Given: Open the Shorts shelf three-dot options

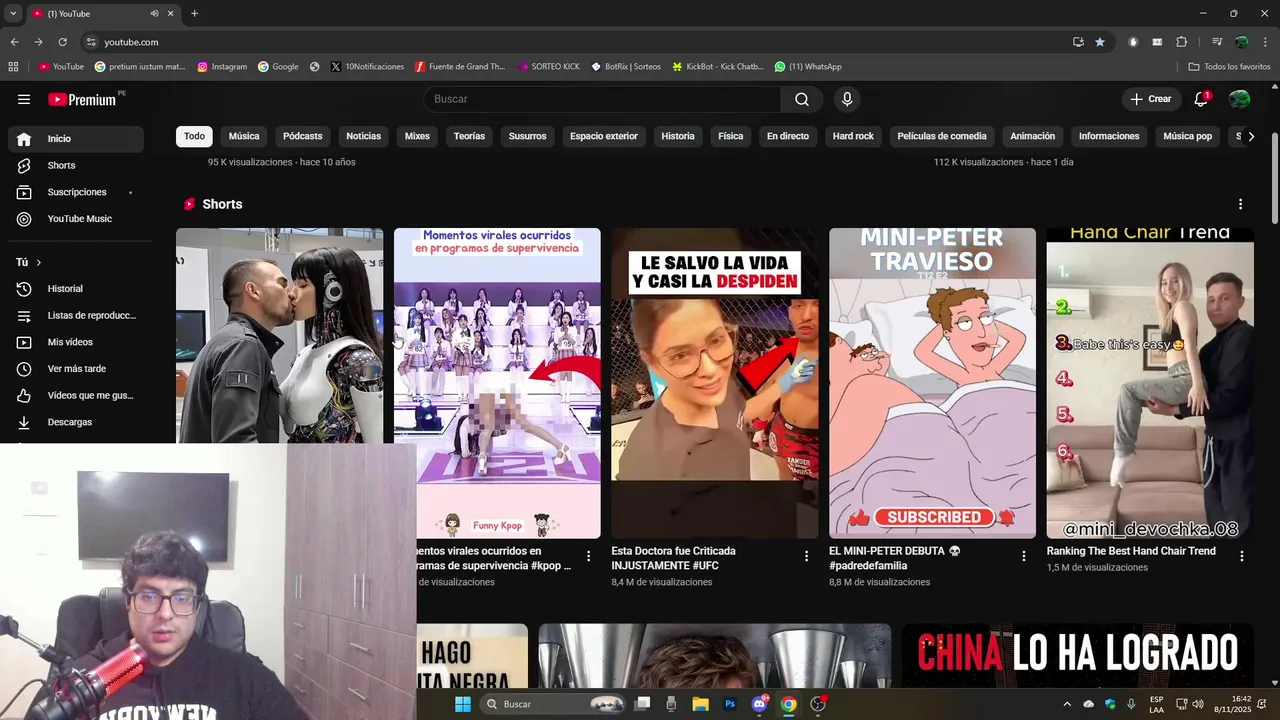Looking at the screenshot, I should pos(1240,204).
